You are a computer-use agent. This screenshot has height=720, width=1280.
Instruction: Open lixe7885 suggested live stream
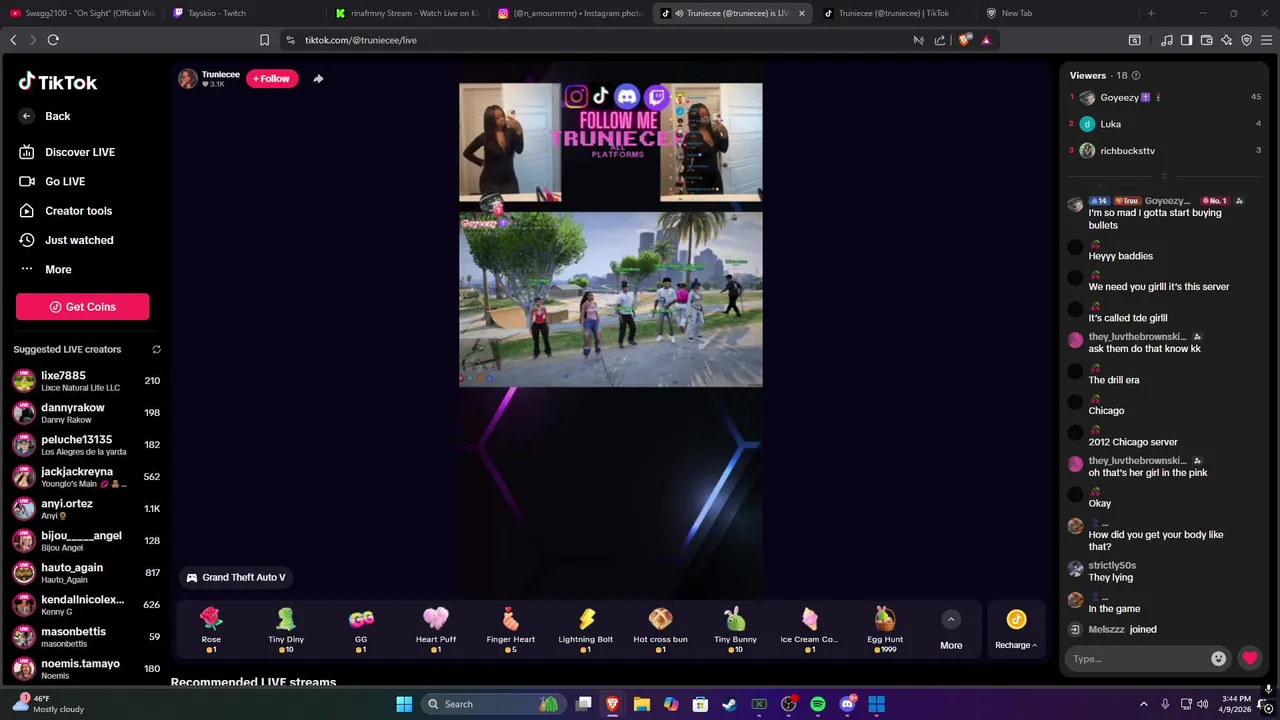86,381
